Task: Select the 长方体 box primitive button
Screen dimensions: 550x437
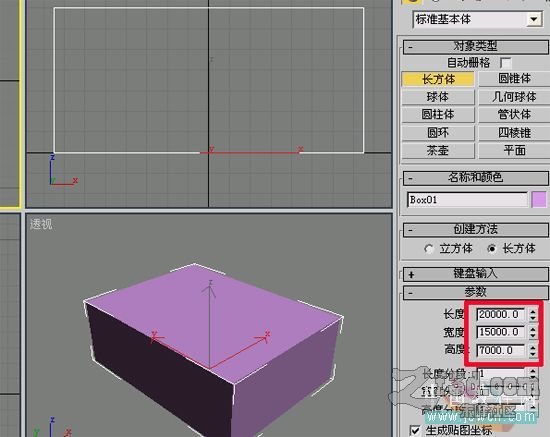Action: coord(438,79)
